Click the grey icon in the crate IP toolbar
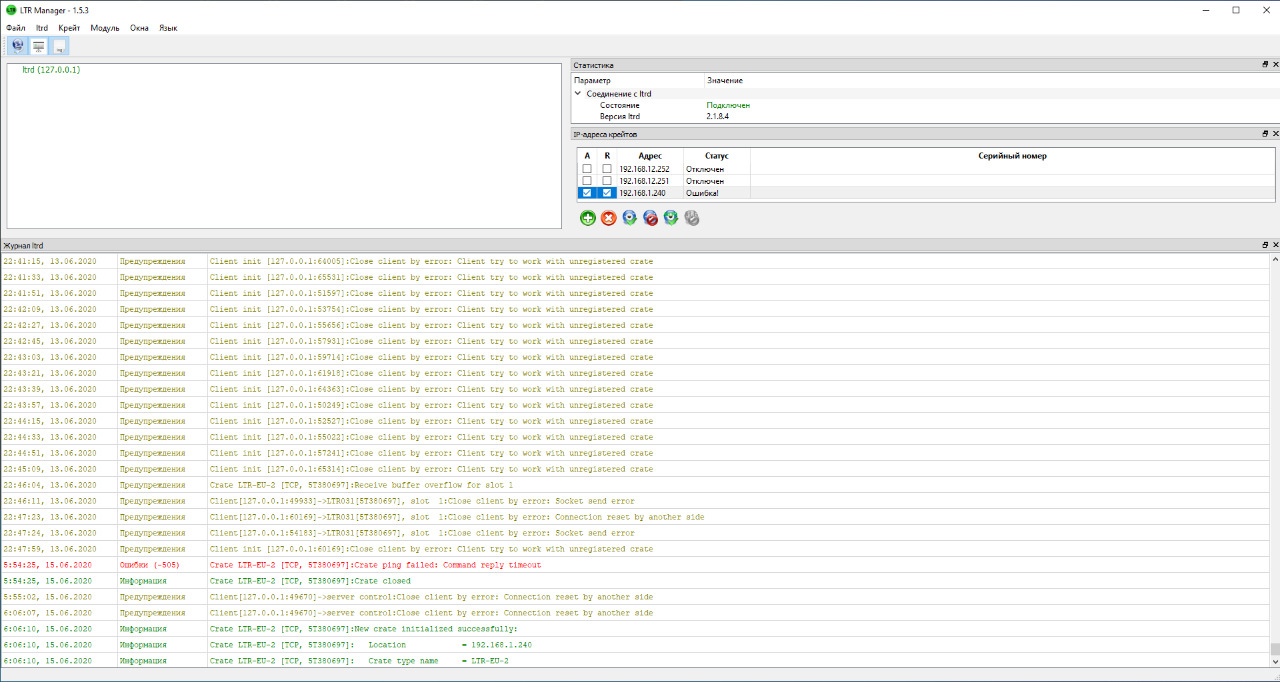 click(x=692, y=218)
